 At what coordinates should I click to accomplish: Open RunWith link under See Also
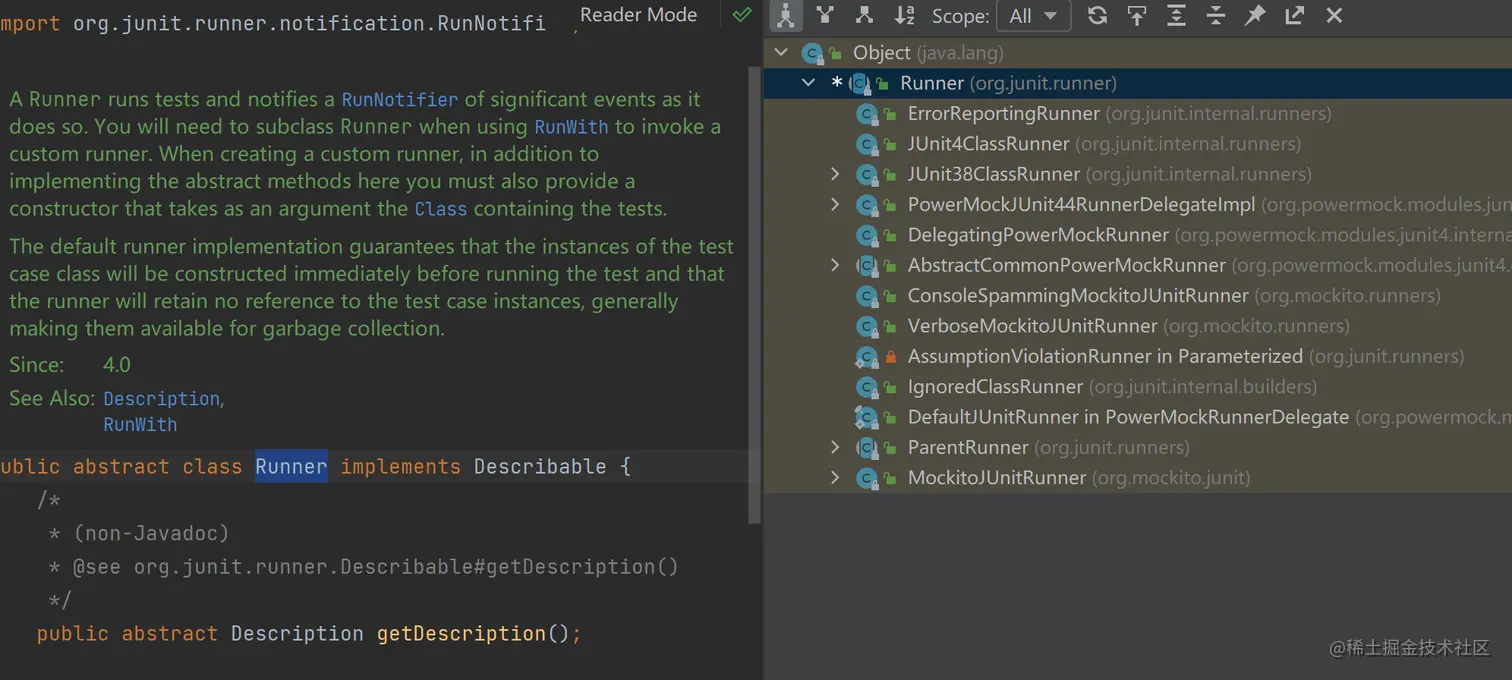(x=140, y=424)
